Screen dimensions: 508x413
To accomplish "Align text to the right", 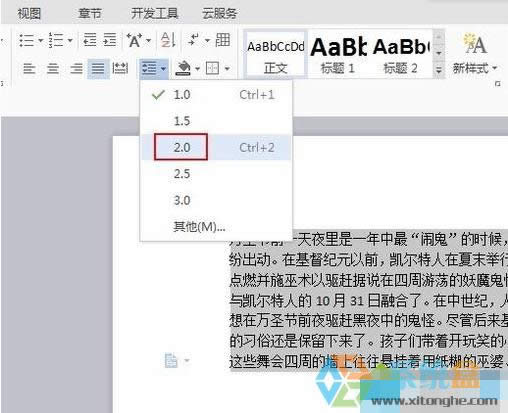I will (76, 69).
